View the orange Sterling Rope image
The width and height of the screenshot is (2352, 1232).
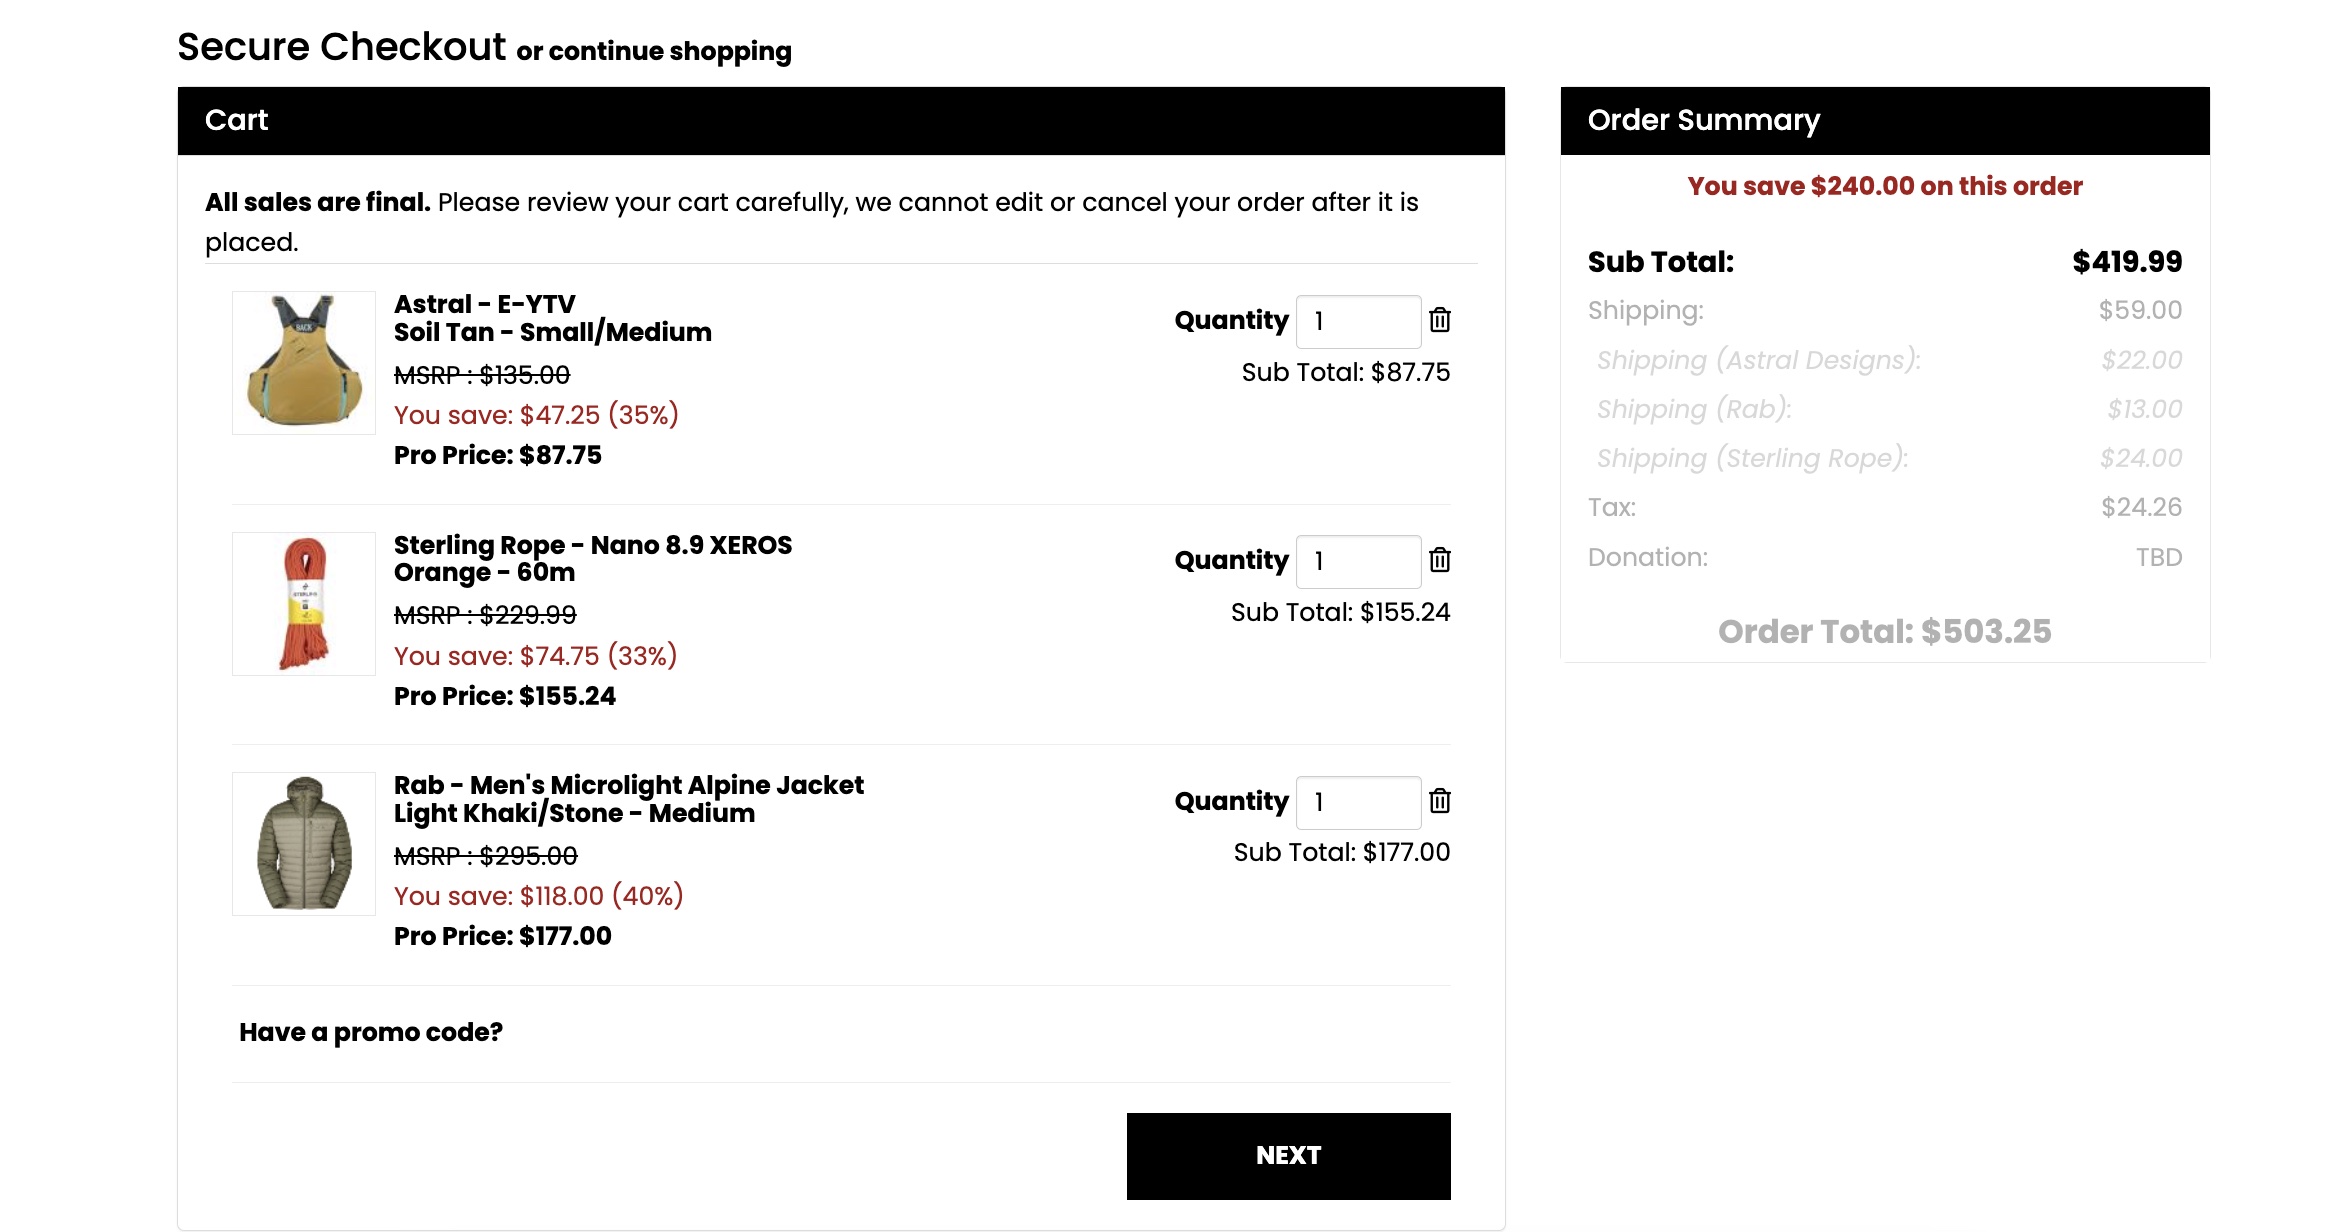[x=304, y=603]
